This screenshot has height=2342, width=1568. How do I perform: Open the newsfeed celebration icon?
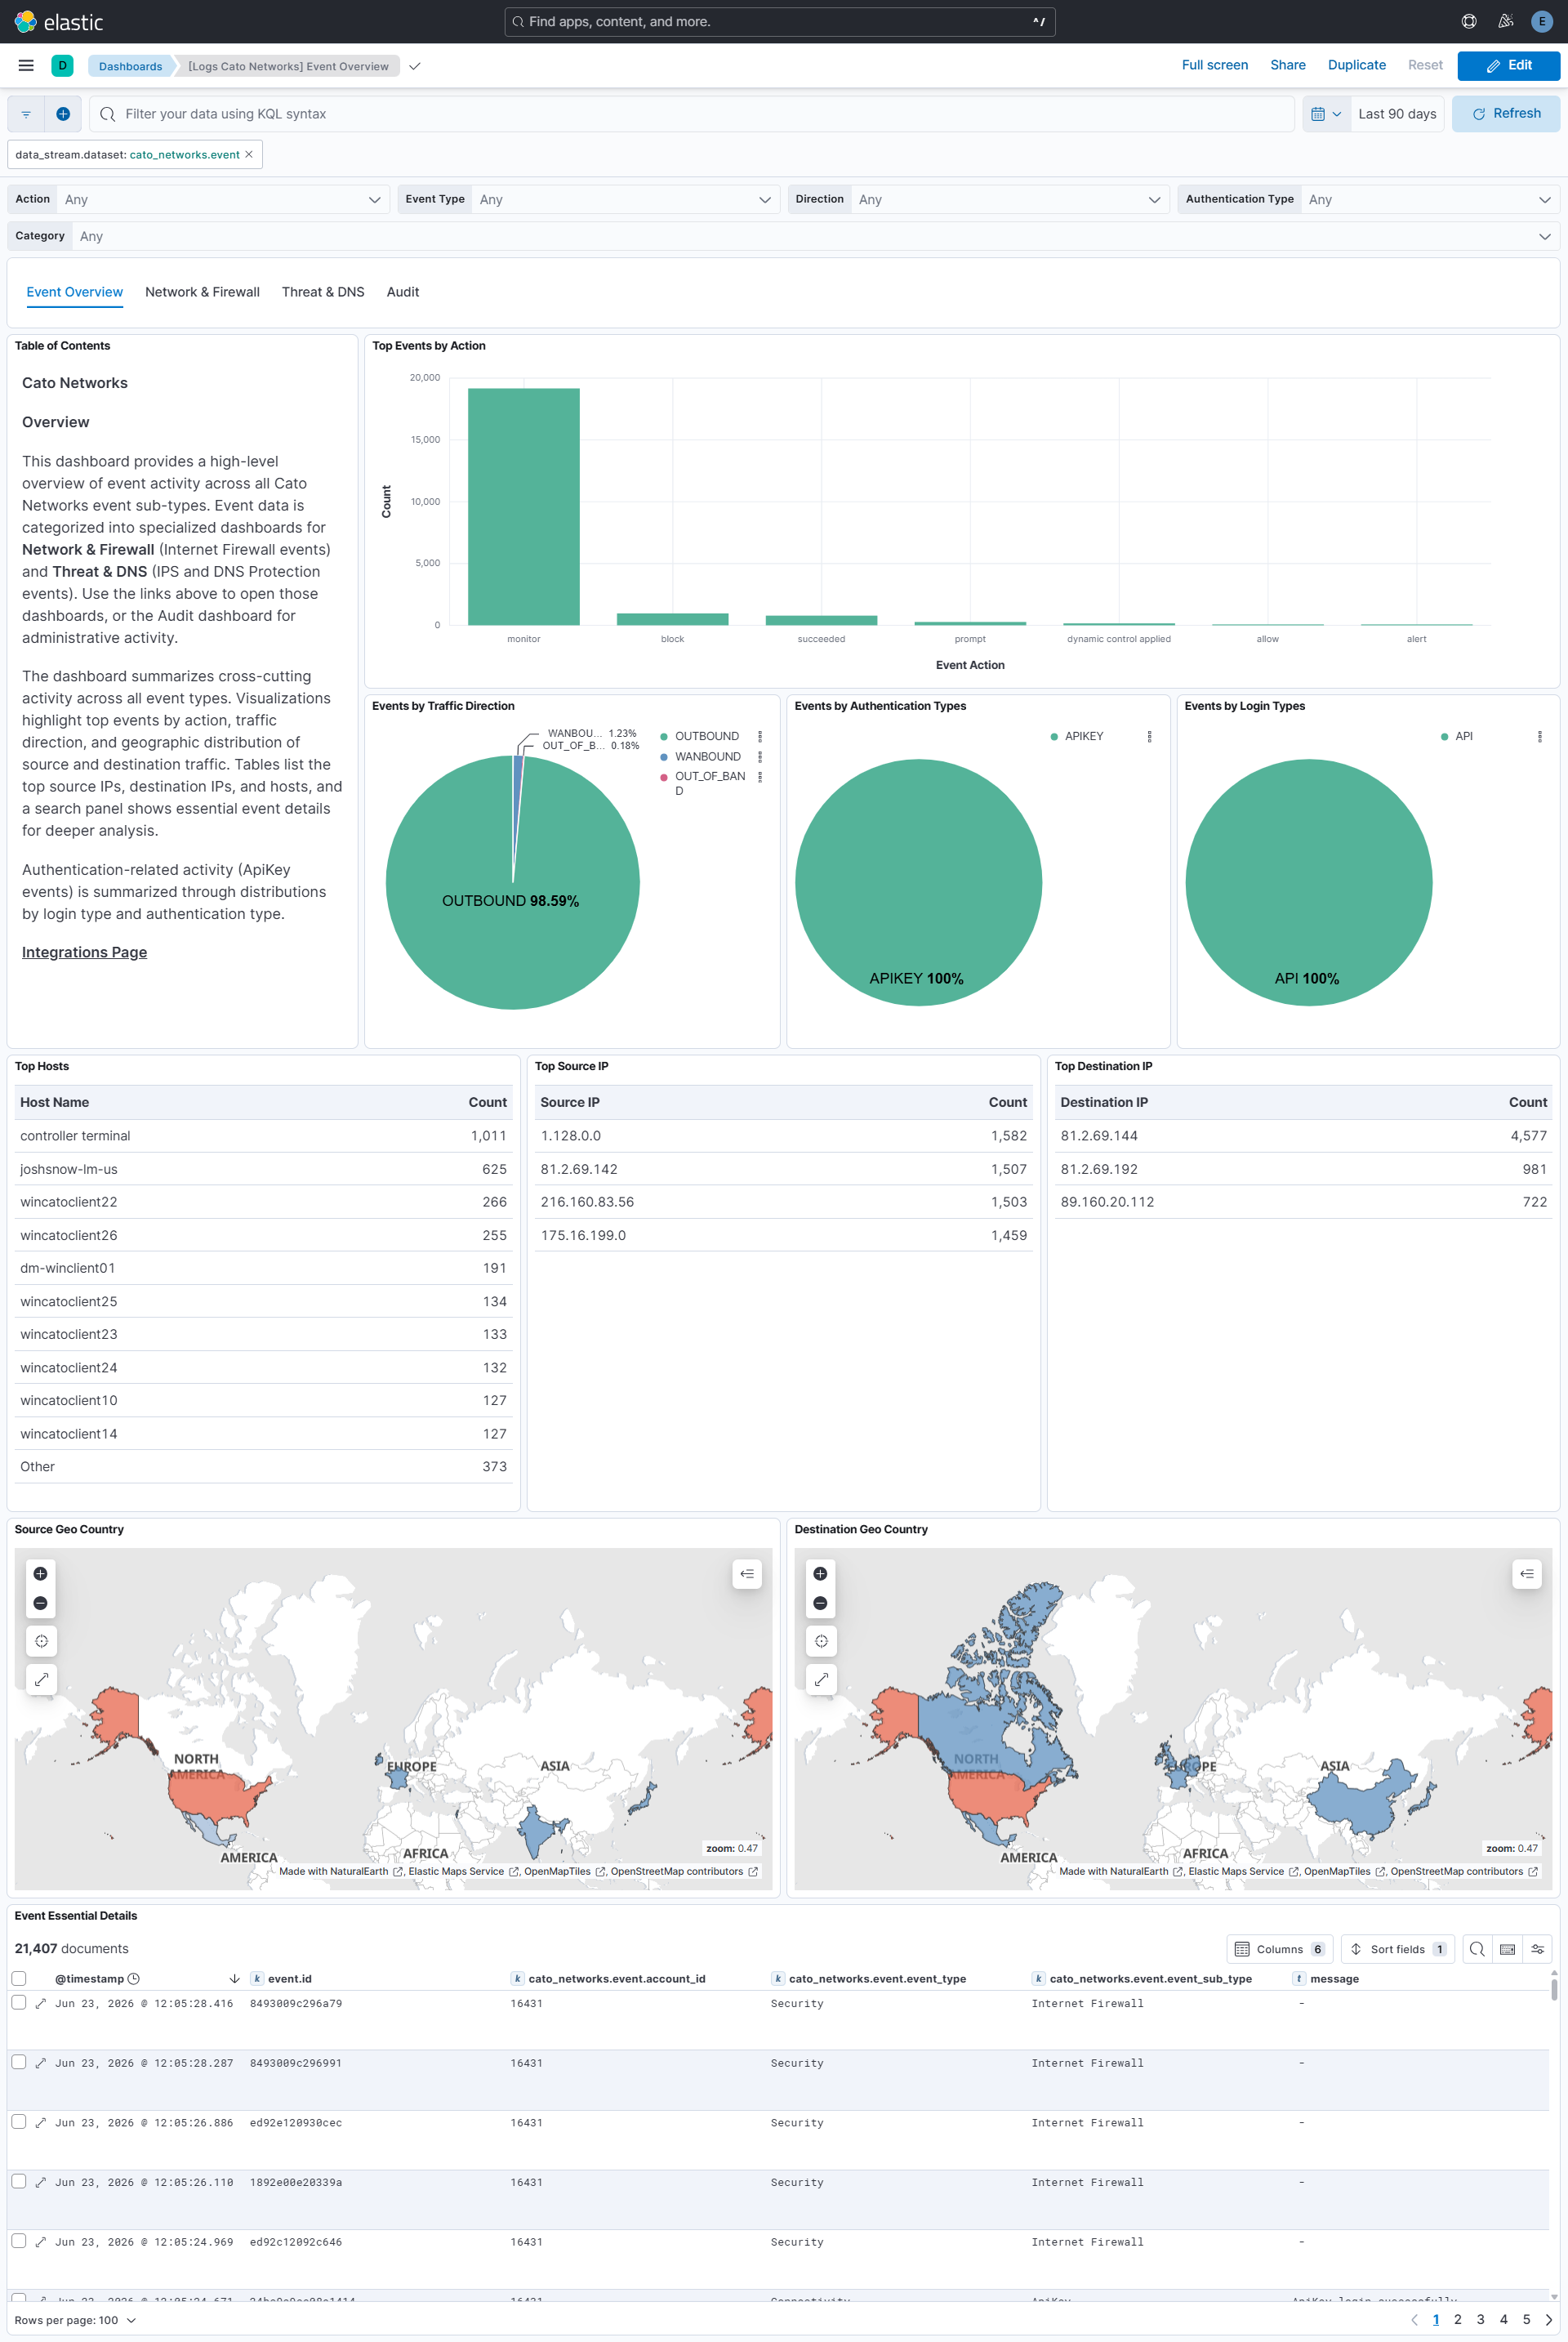(1505, 22)
